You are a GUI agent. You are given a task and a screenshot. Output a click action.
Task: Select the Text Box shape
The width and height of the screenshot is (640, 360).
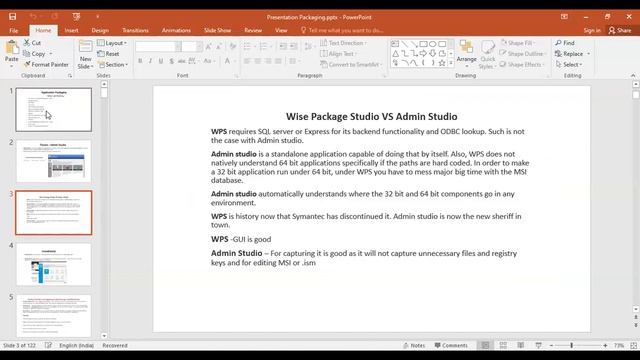pyautogui.click(x=395, y=44)
